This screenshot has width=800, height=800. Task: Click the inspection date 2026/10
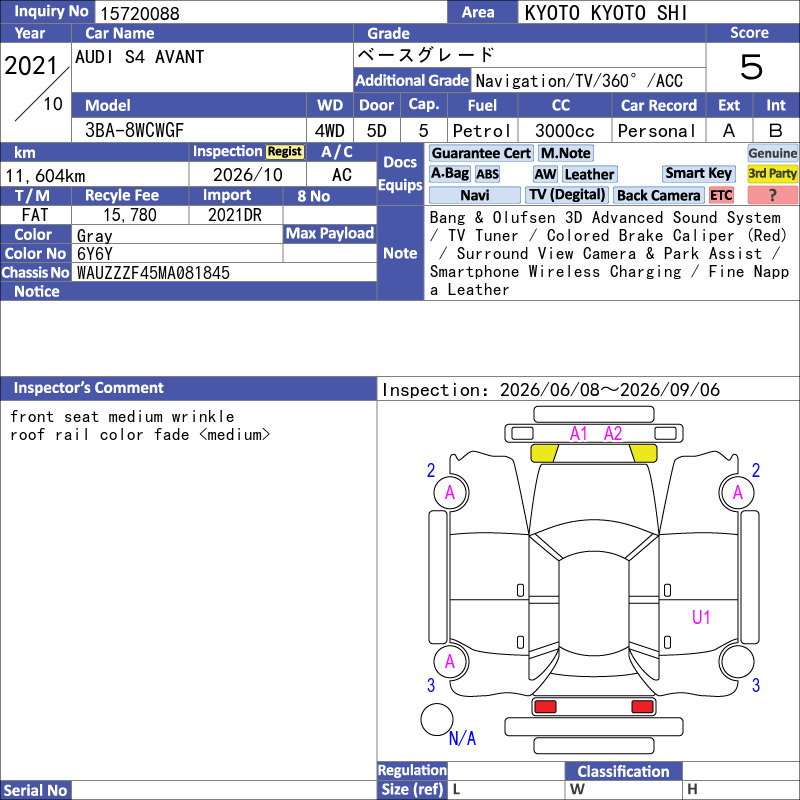[x=247, y=175]
